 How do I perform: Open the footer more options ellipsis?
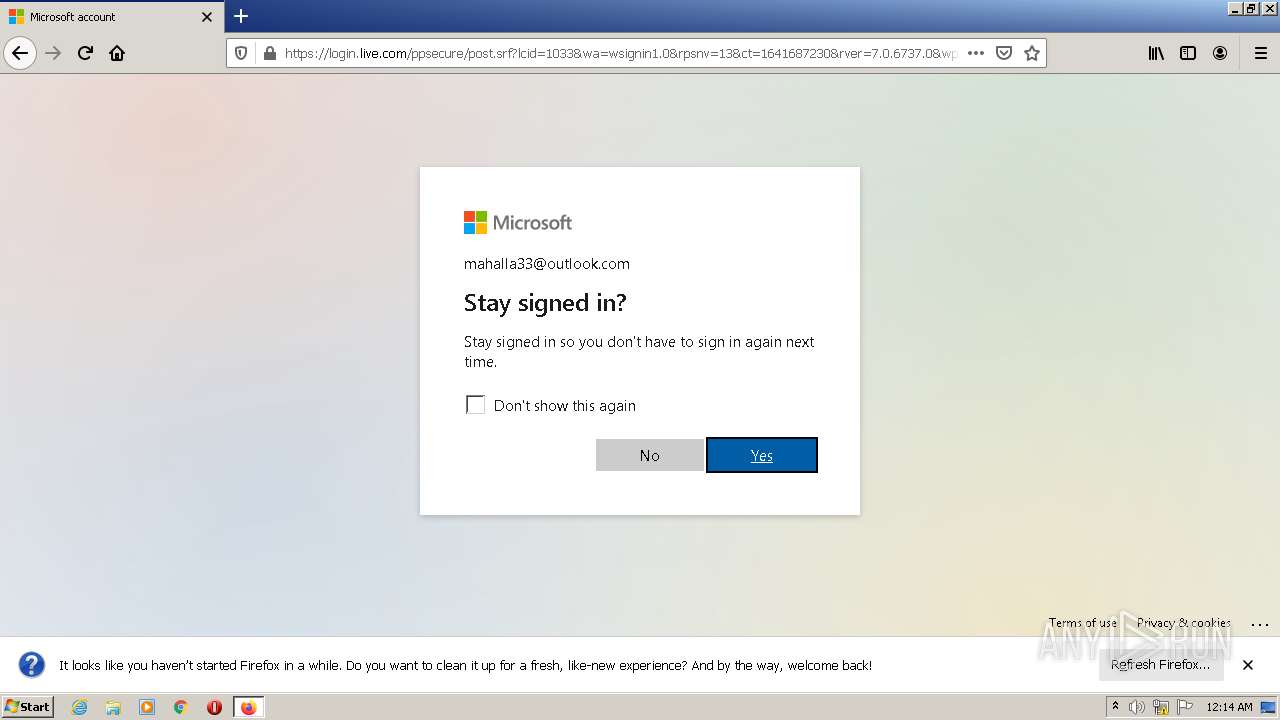tap(1259, 623)
